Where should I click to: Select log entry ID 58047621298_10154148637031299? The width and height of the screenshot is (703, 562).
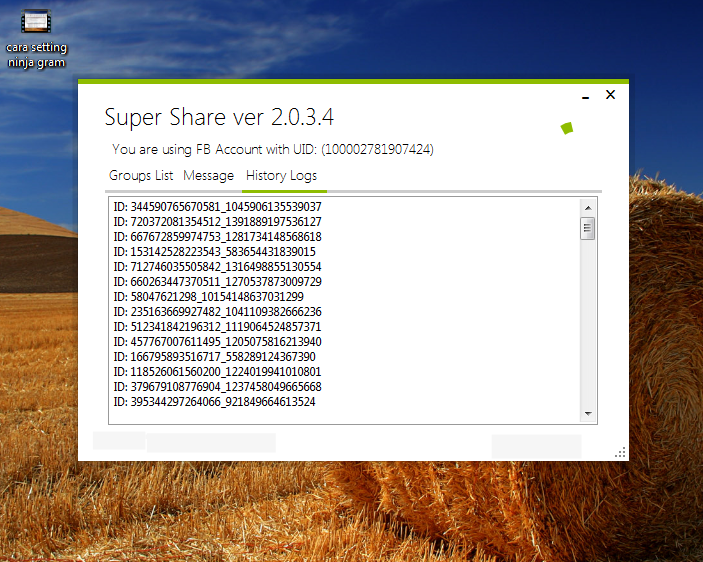click(x=208, y=297)
